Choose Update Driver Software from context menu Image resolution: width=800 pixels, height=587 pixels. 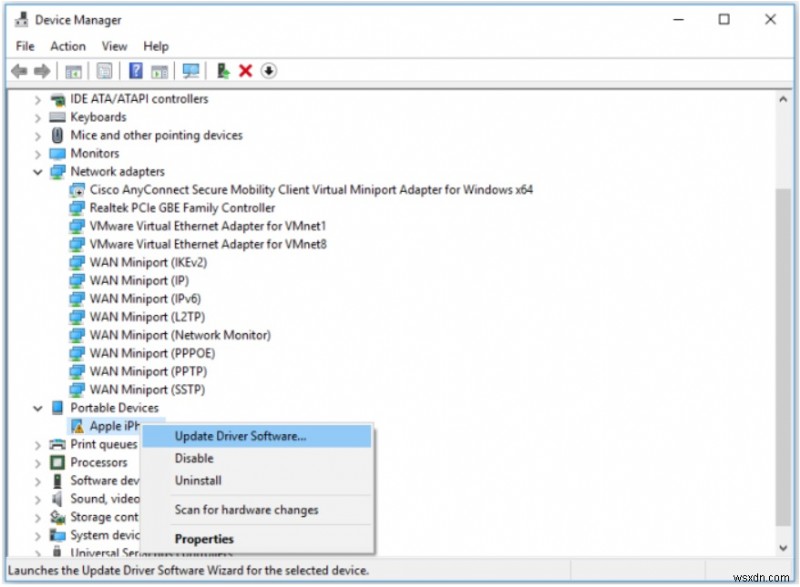click(x=257, y=437)
